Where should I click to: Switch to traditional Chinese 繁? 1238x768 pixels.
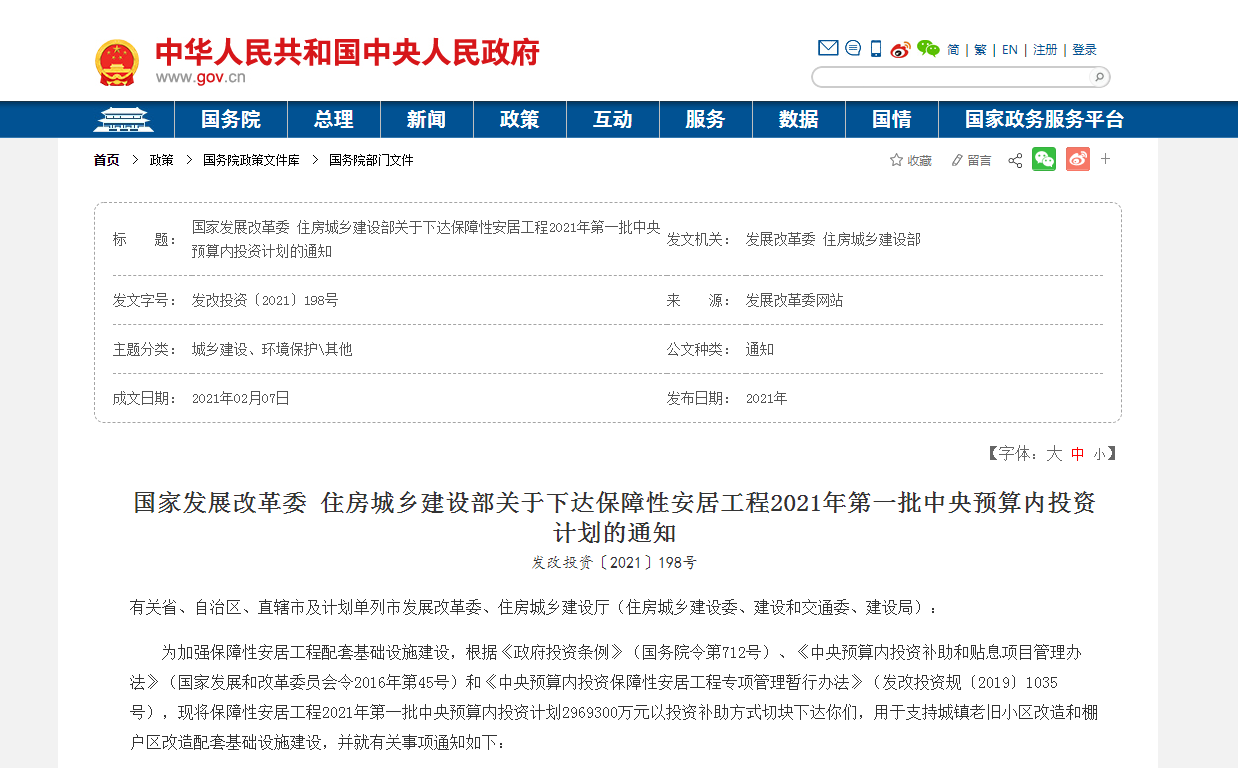tap(980, 50)
